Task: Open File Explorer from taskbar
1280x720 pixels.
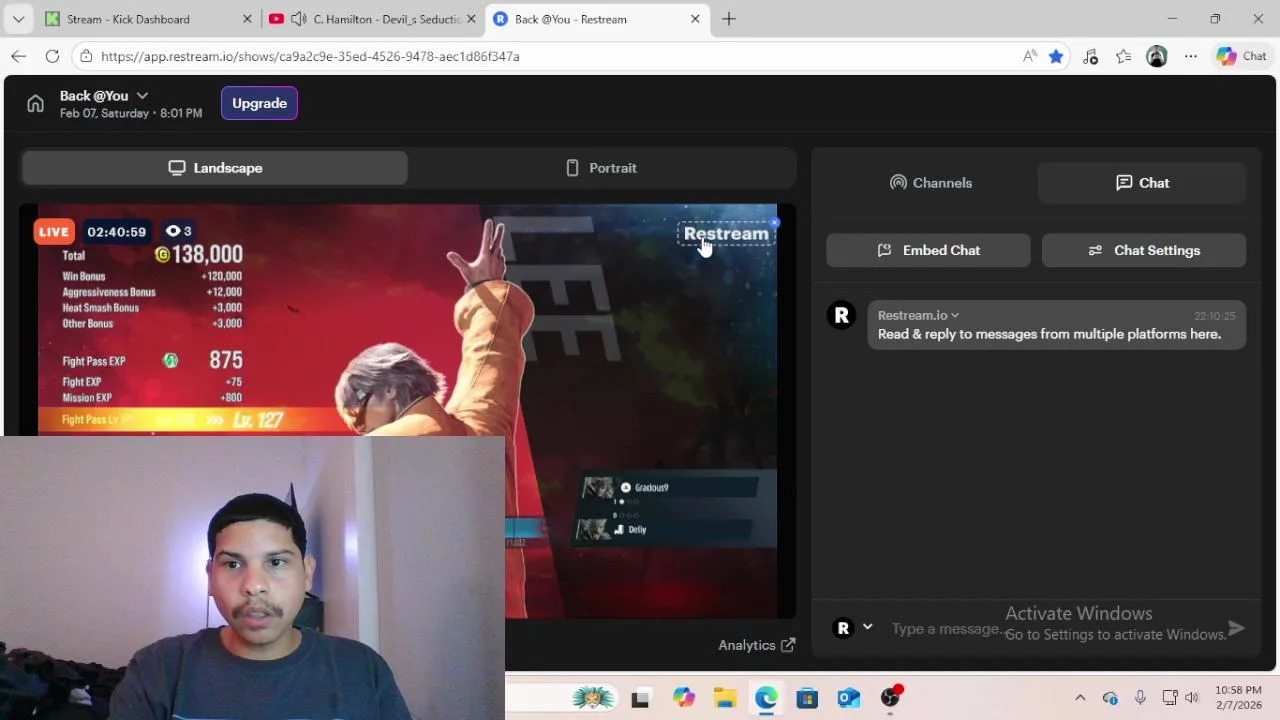Action: [x=725, y=698]
